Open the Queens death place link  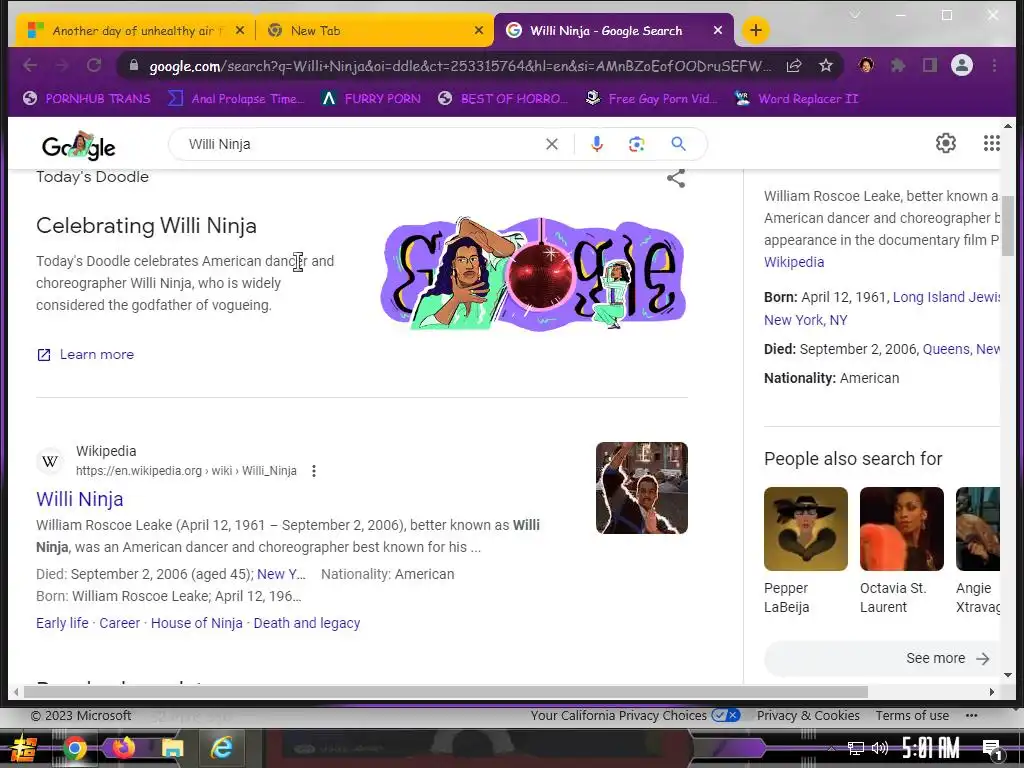[x=961, y=349]
